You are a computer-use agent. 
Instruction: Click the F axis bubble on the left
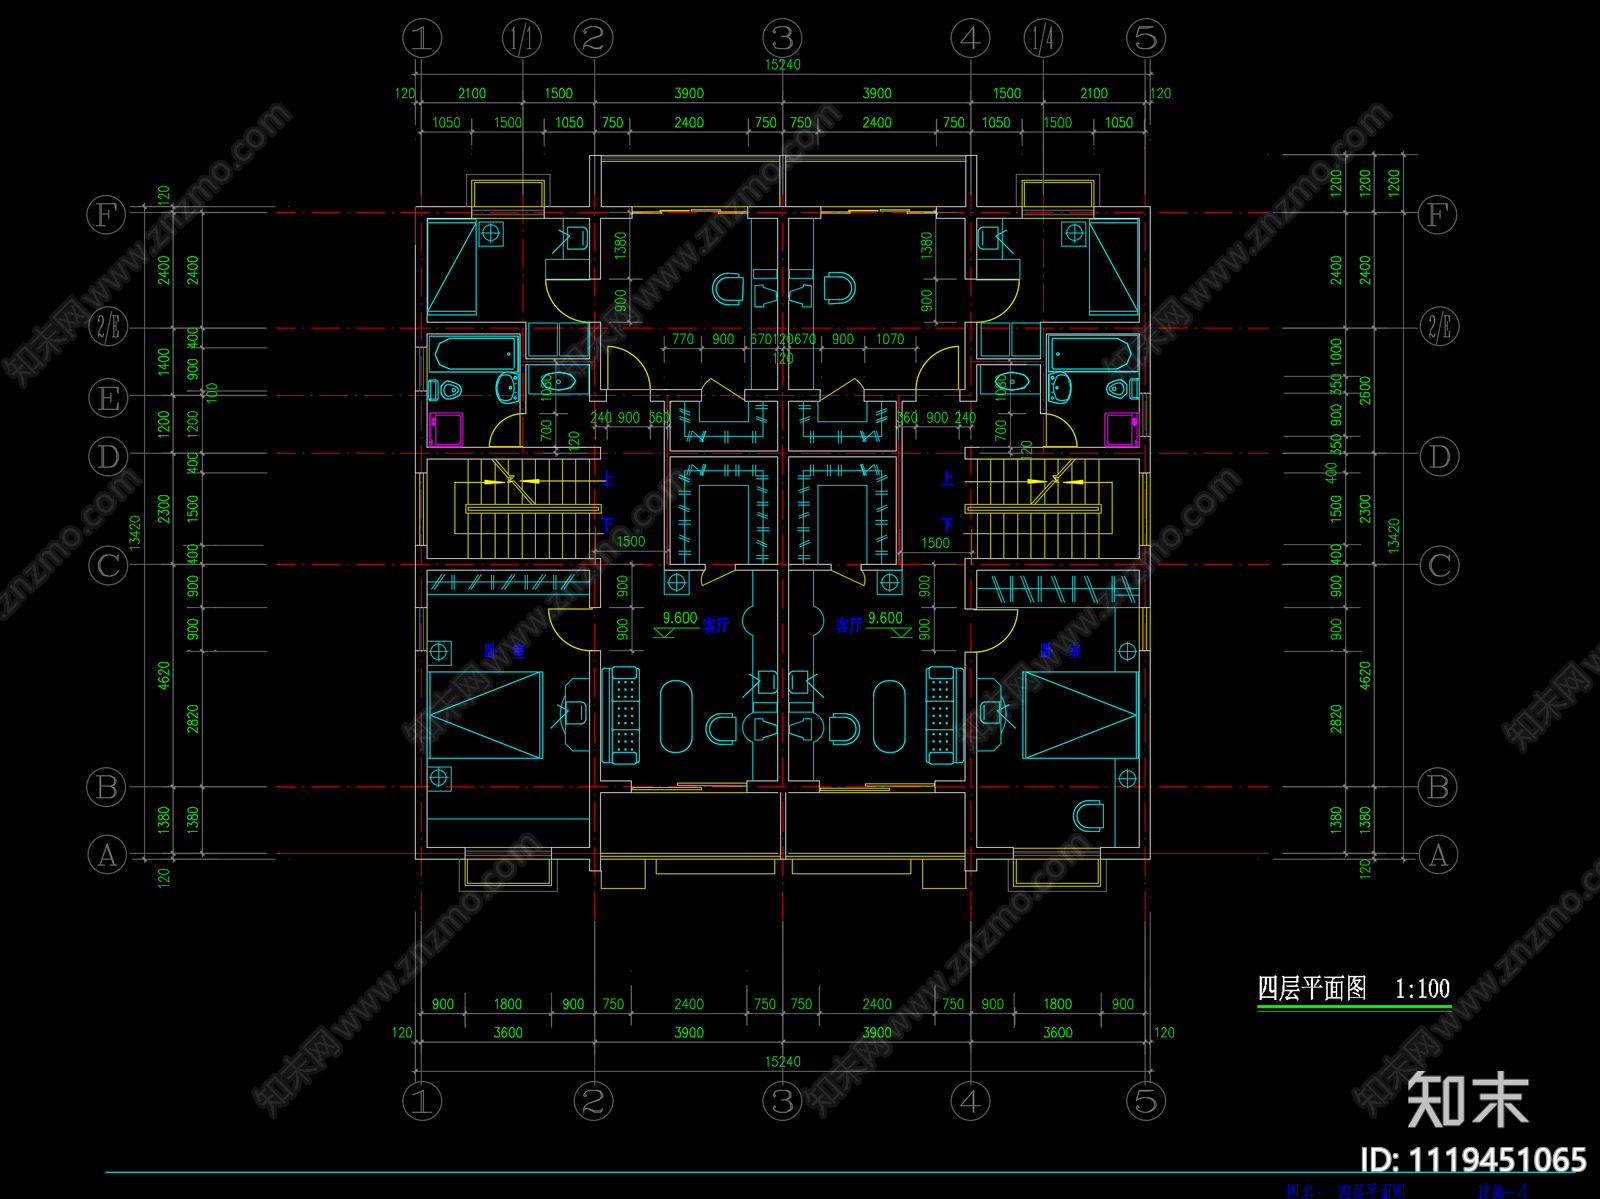[106, 214]
